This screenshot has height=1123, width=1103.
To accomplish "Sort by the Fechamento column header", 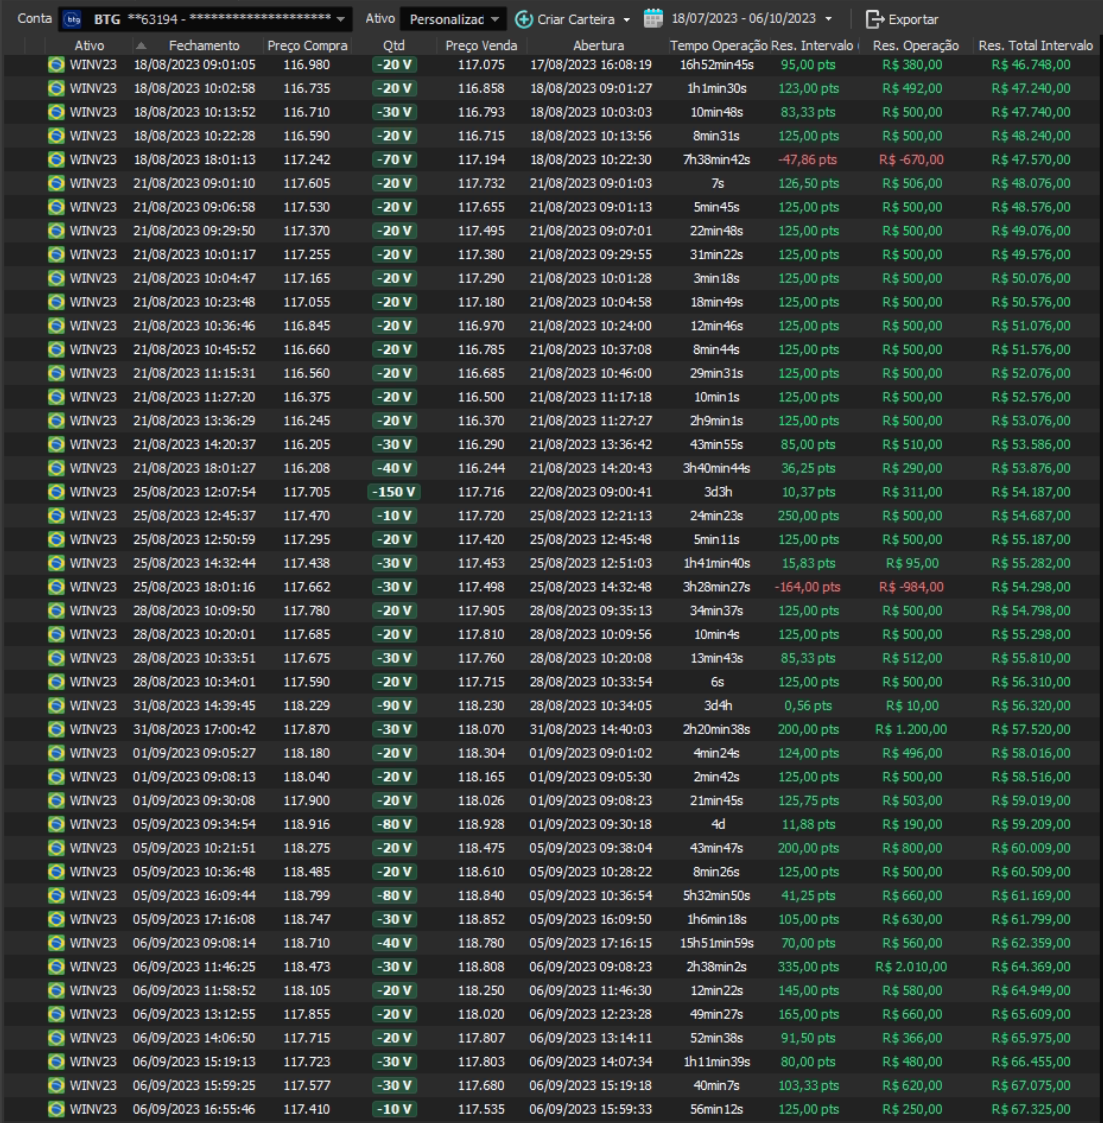I will click(204, 46).
